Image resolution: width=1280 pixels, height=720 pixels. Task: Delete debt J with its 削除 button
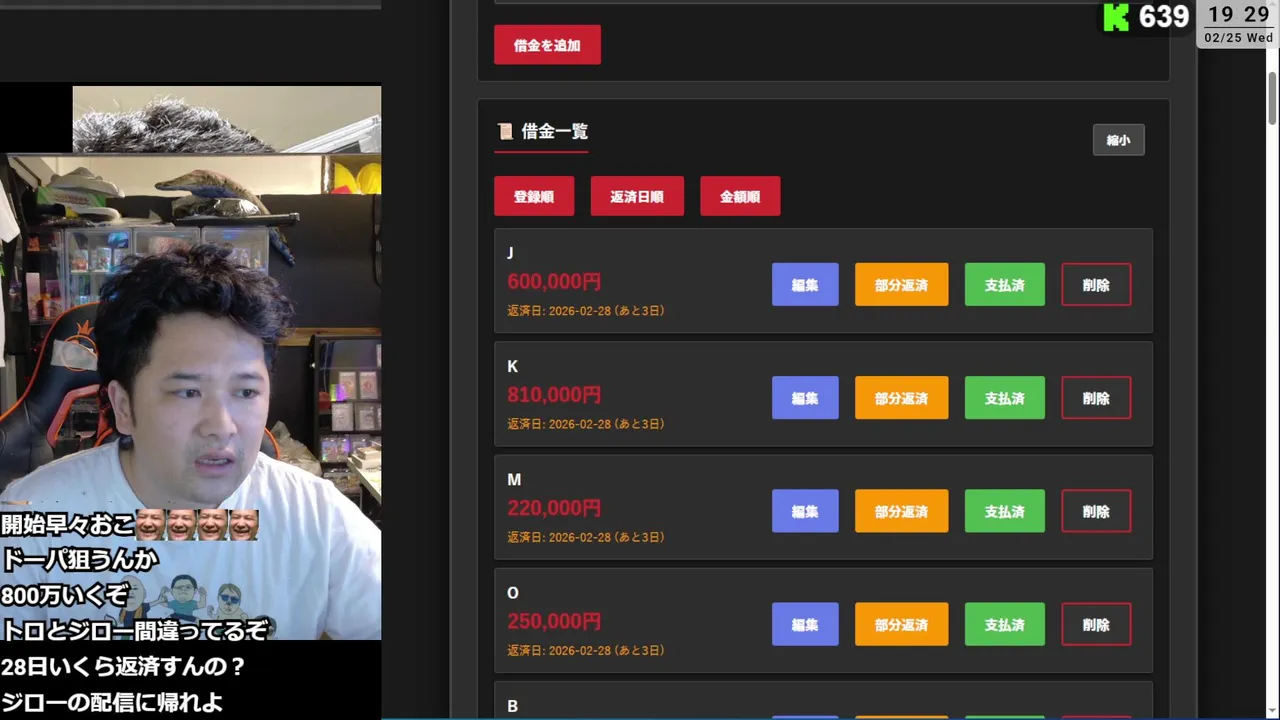tap(1096, 285)
